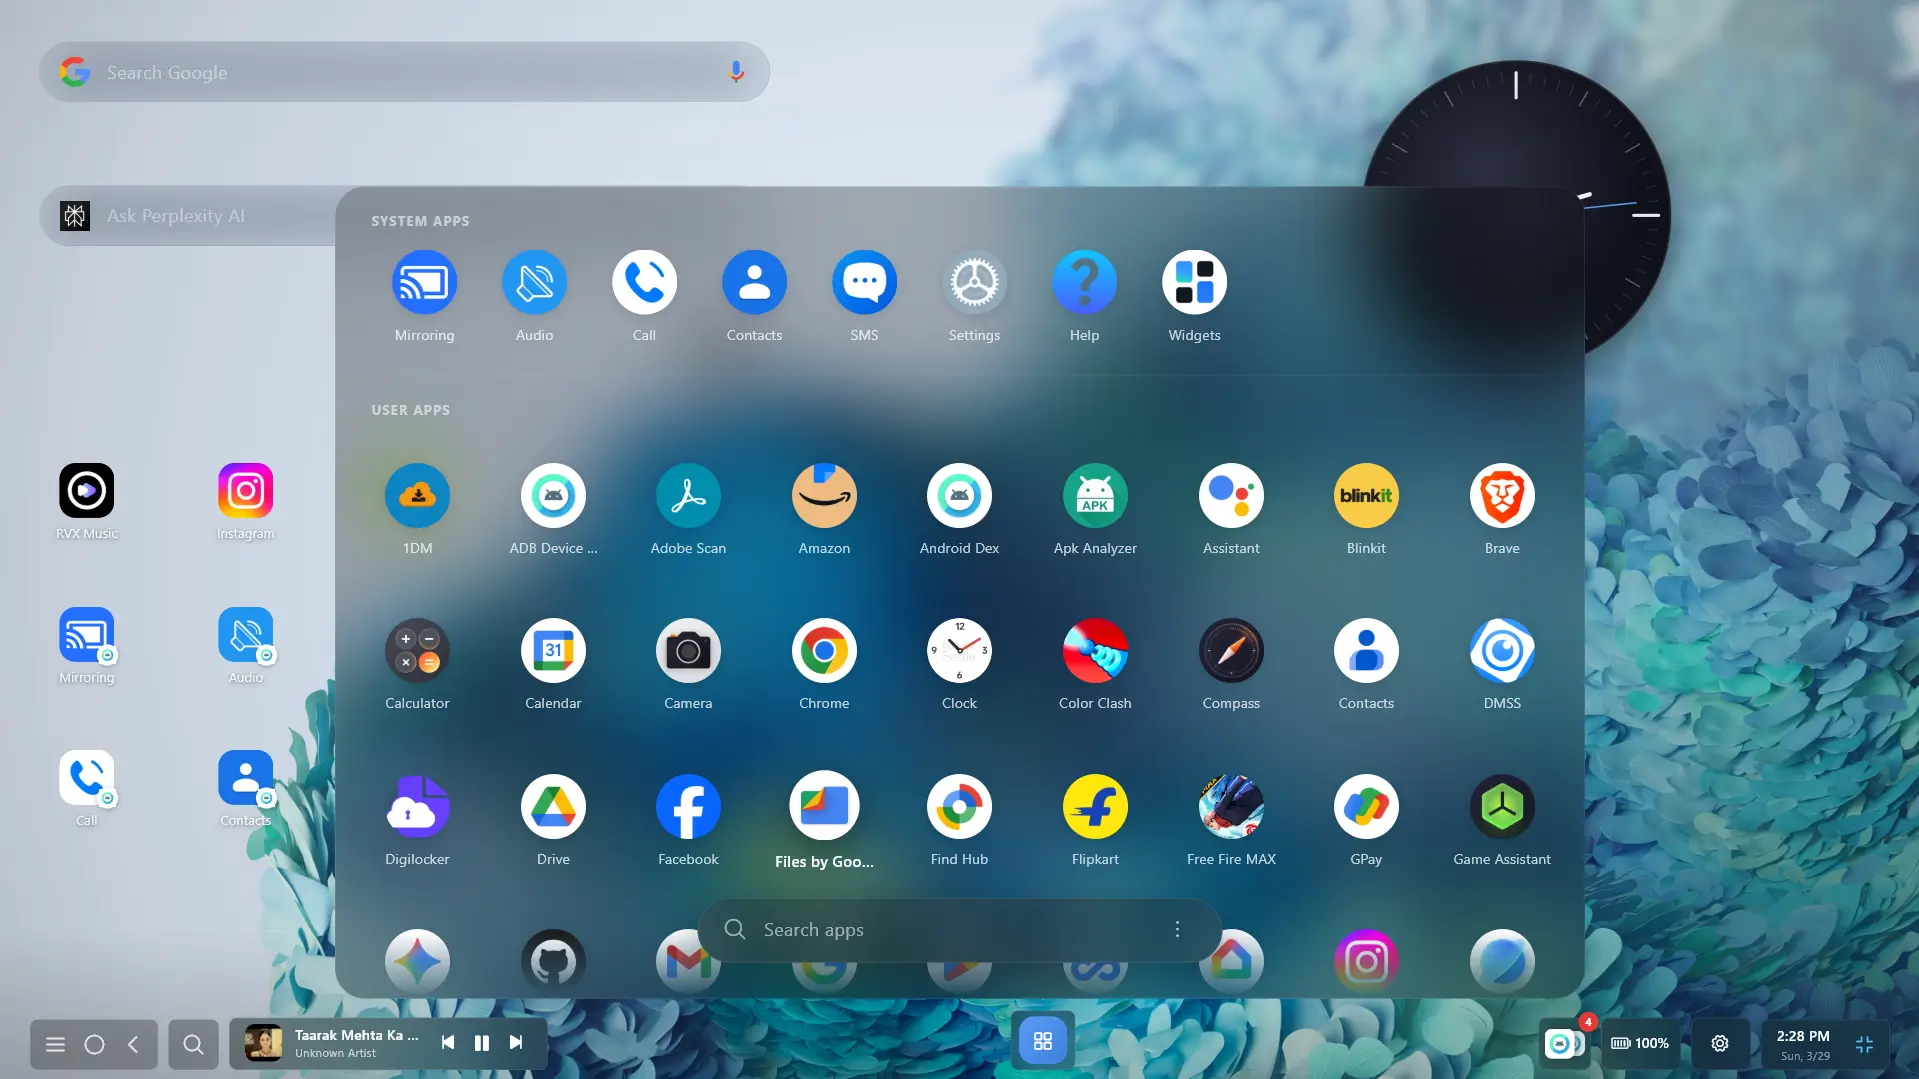This screenshot has width=1919, height=1079.
Task: Open the Contacts desktop shortcut
Action: pyautogui.click(x=246, y=778)
